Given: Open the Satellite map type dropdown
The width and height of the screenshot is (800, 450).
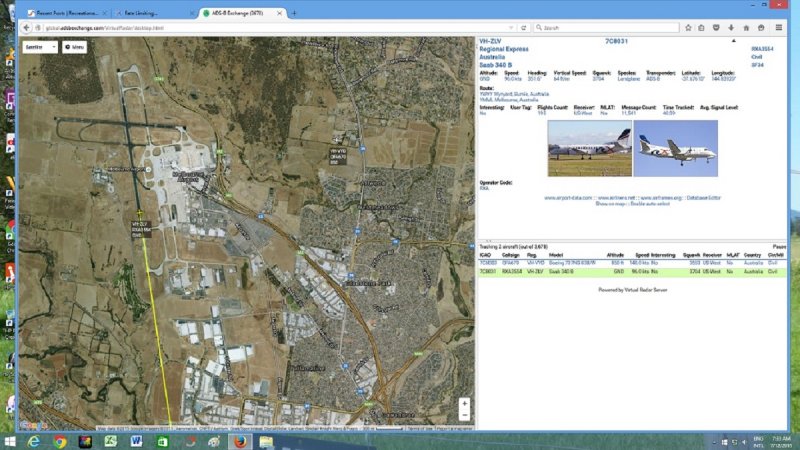Looking at the screenshot, I should click(x=40, y=47).
